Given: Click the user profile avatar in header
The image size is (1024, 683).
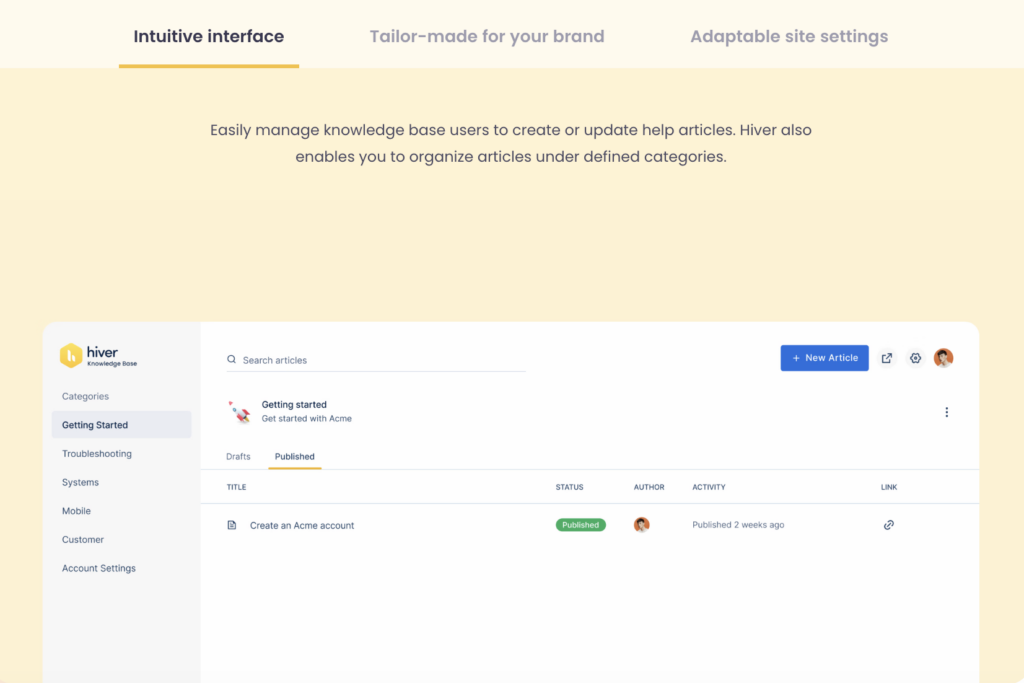Looking at the screenshot, I should click(943, 358).
